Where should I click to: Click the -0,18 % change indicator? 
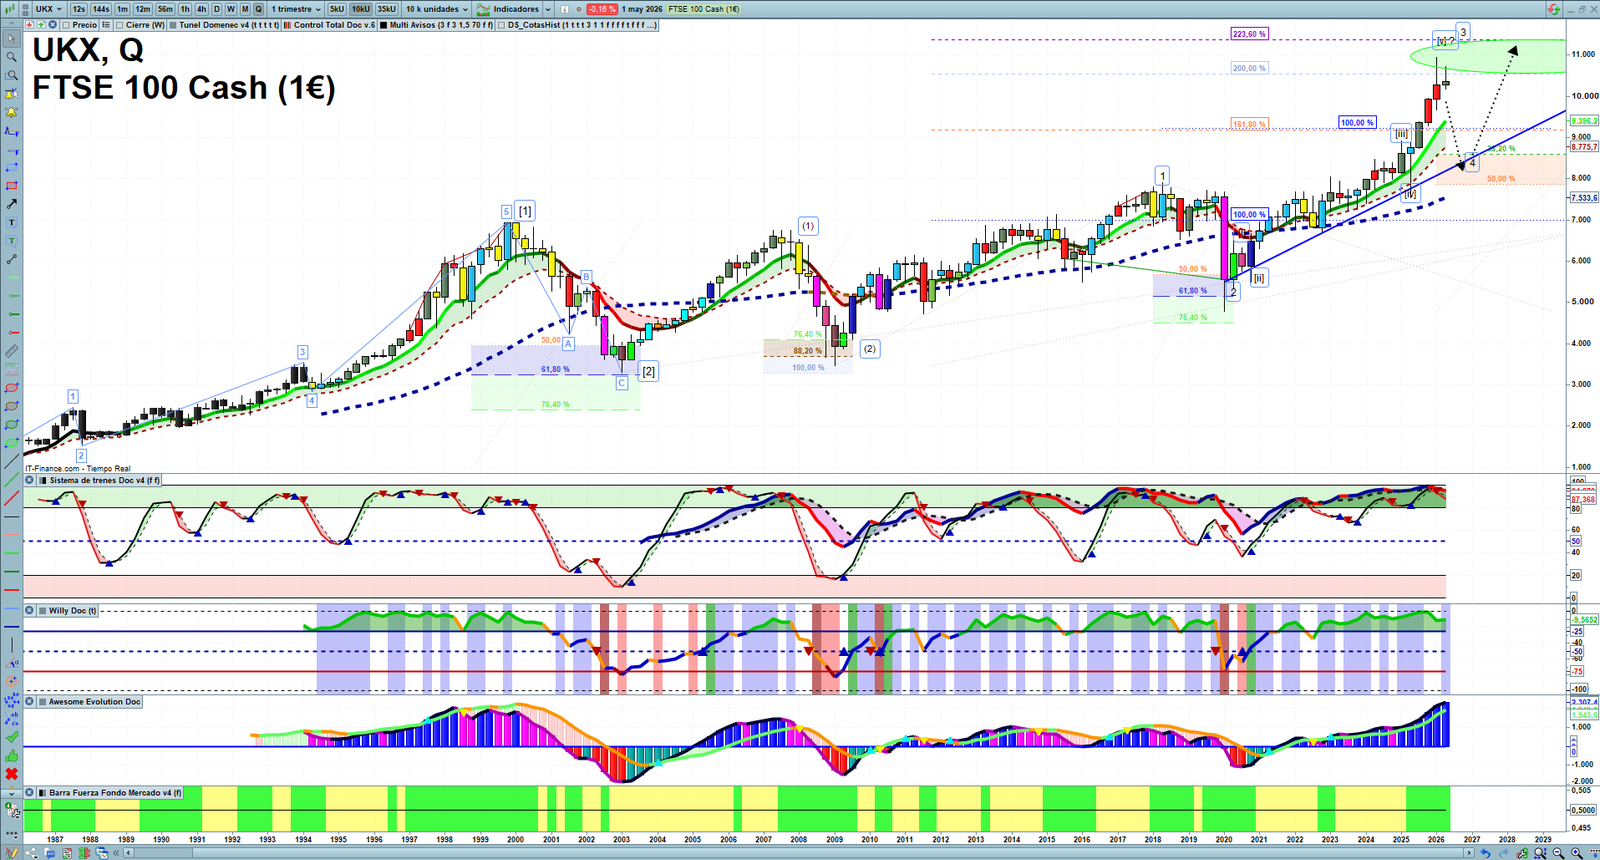click(602, 9)
